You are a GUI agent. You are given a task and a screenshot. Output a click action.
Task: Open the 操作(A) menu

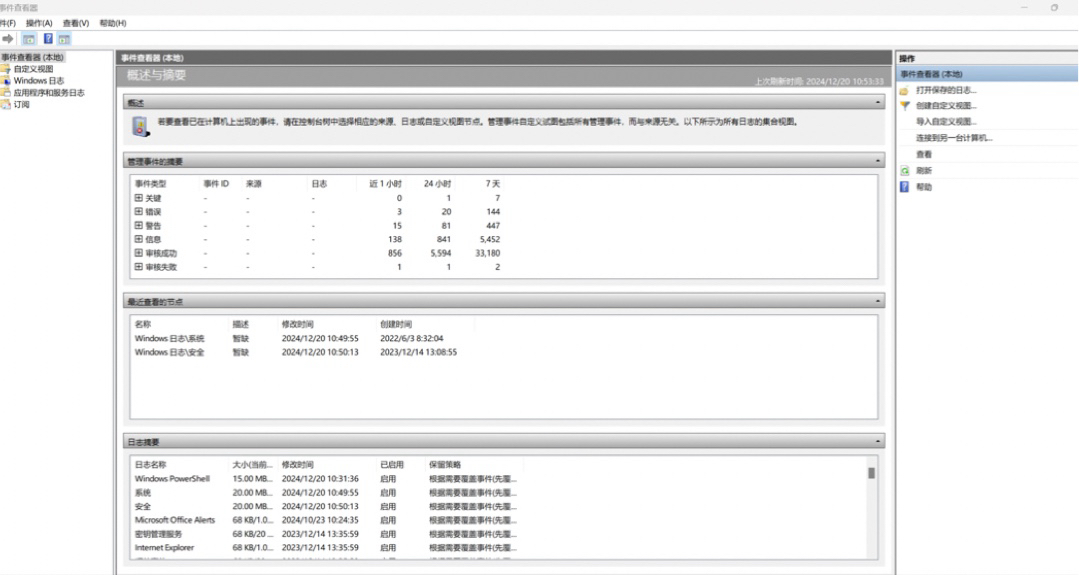[39, 23]
